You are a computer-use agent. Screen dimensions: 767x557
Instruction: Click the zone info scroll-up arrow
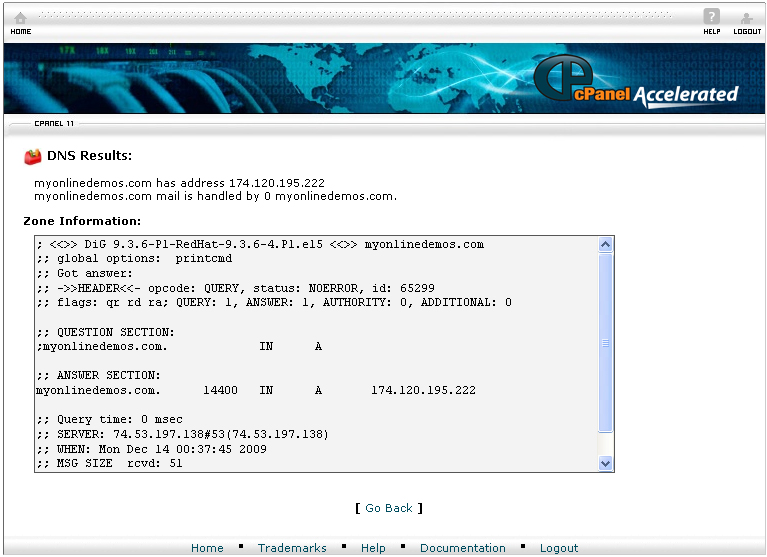pos(606,244)
